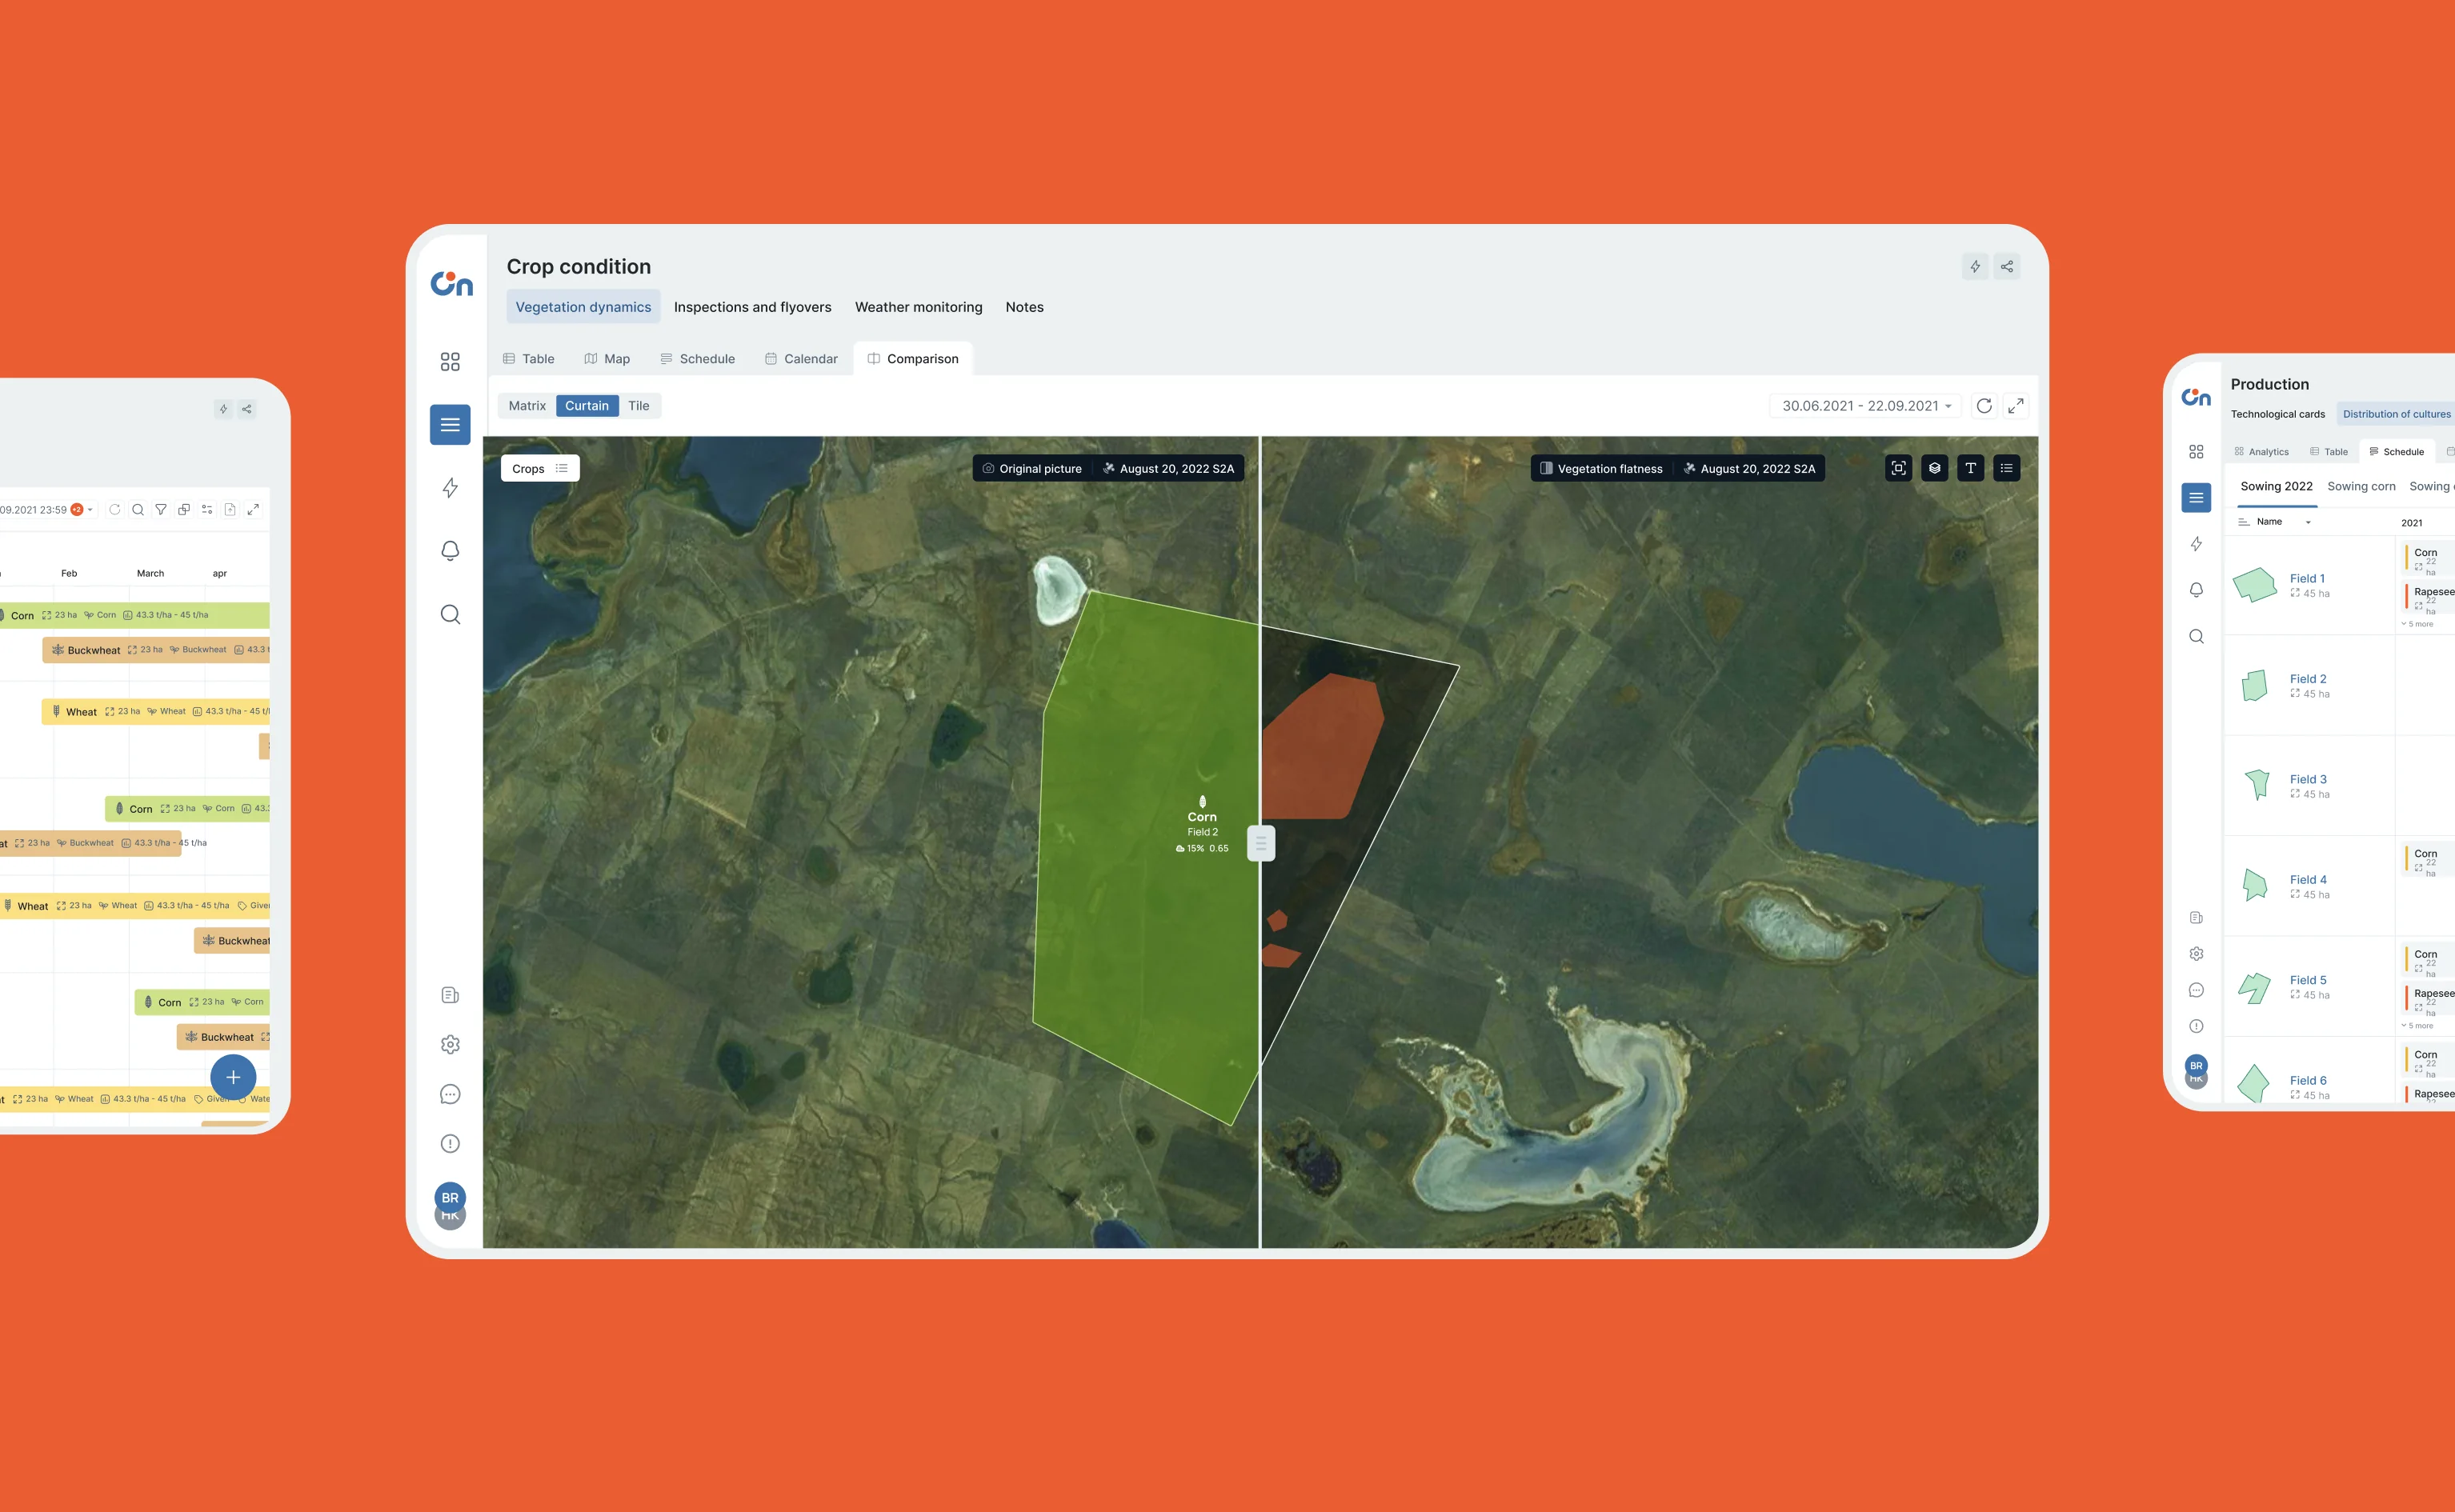Switch comparison mode to Matrix
The width and height of the screenshot is (2455, 1512).
(527, 406)
